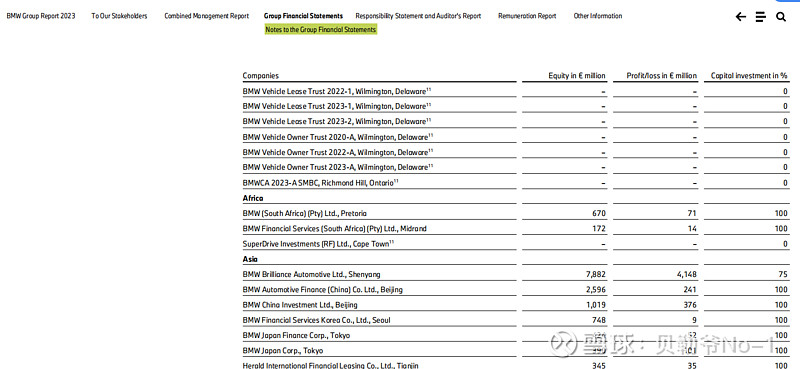Click equity value 748

point(599,320)
